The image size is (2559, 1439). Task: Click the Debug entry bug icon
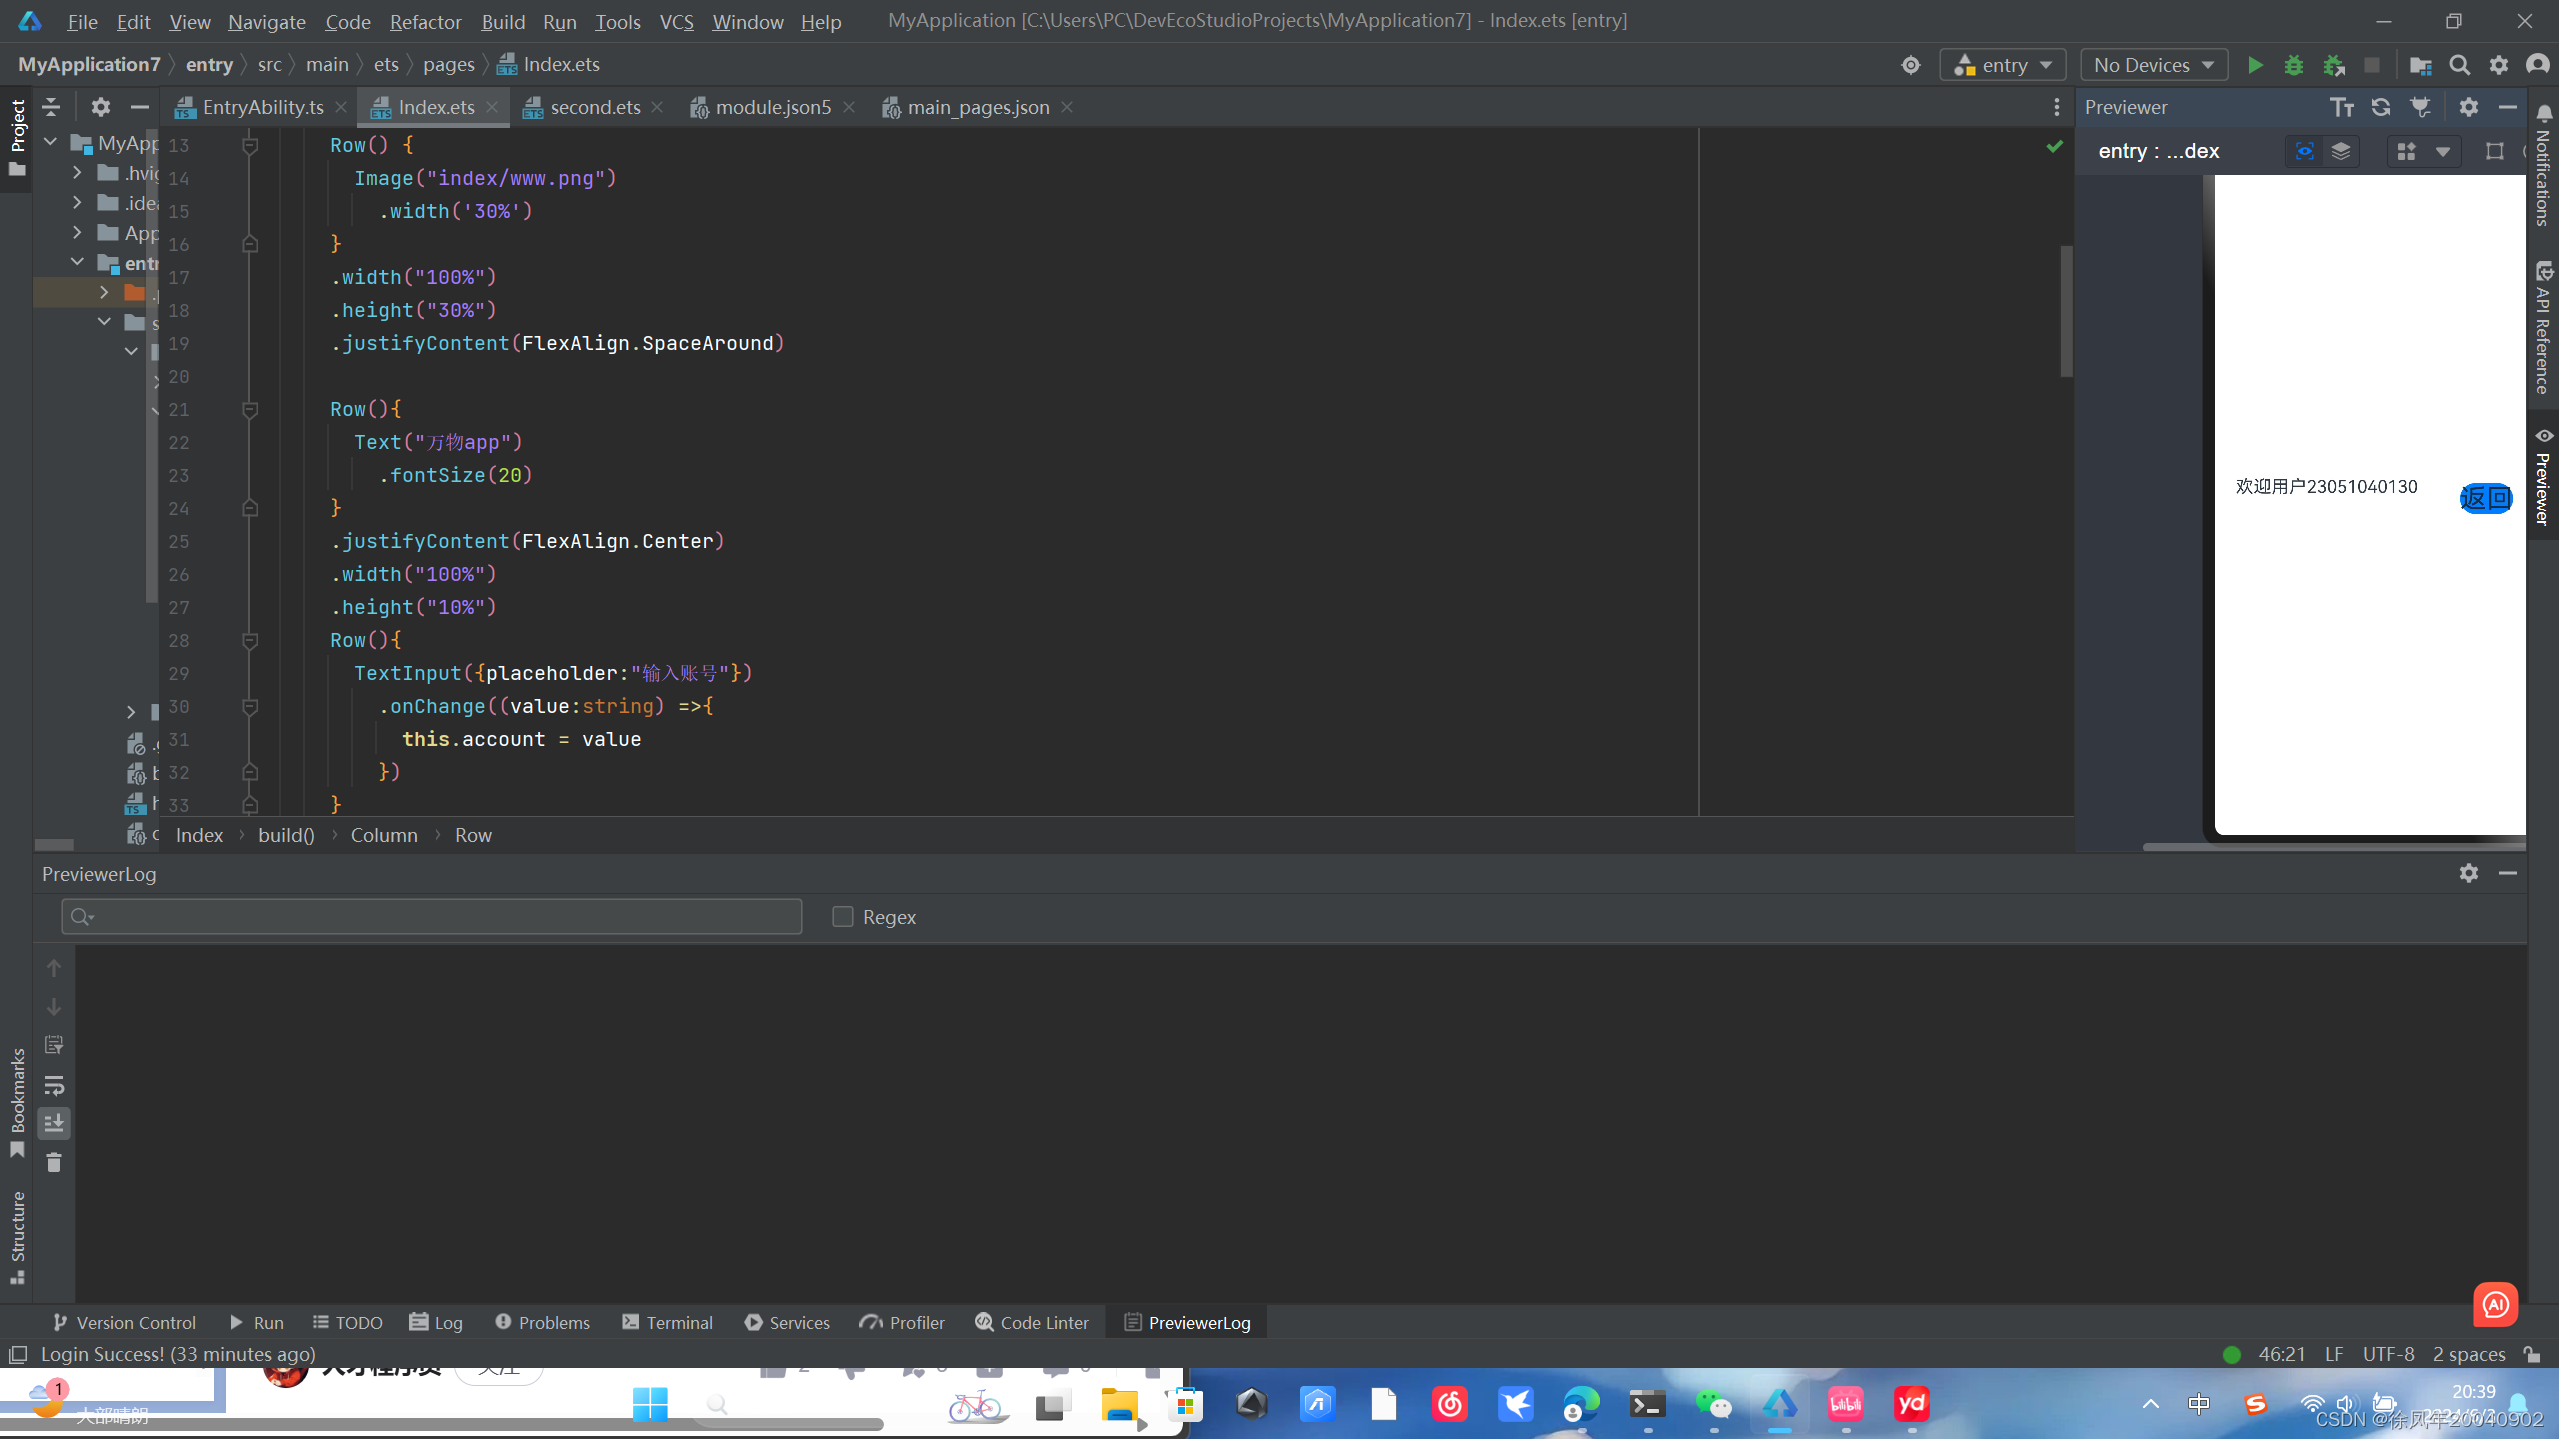point(2294,65)
